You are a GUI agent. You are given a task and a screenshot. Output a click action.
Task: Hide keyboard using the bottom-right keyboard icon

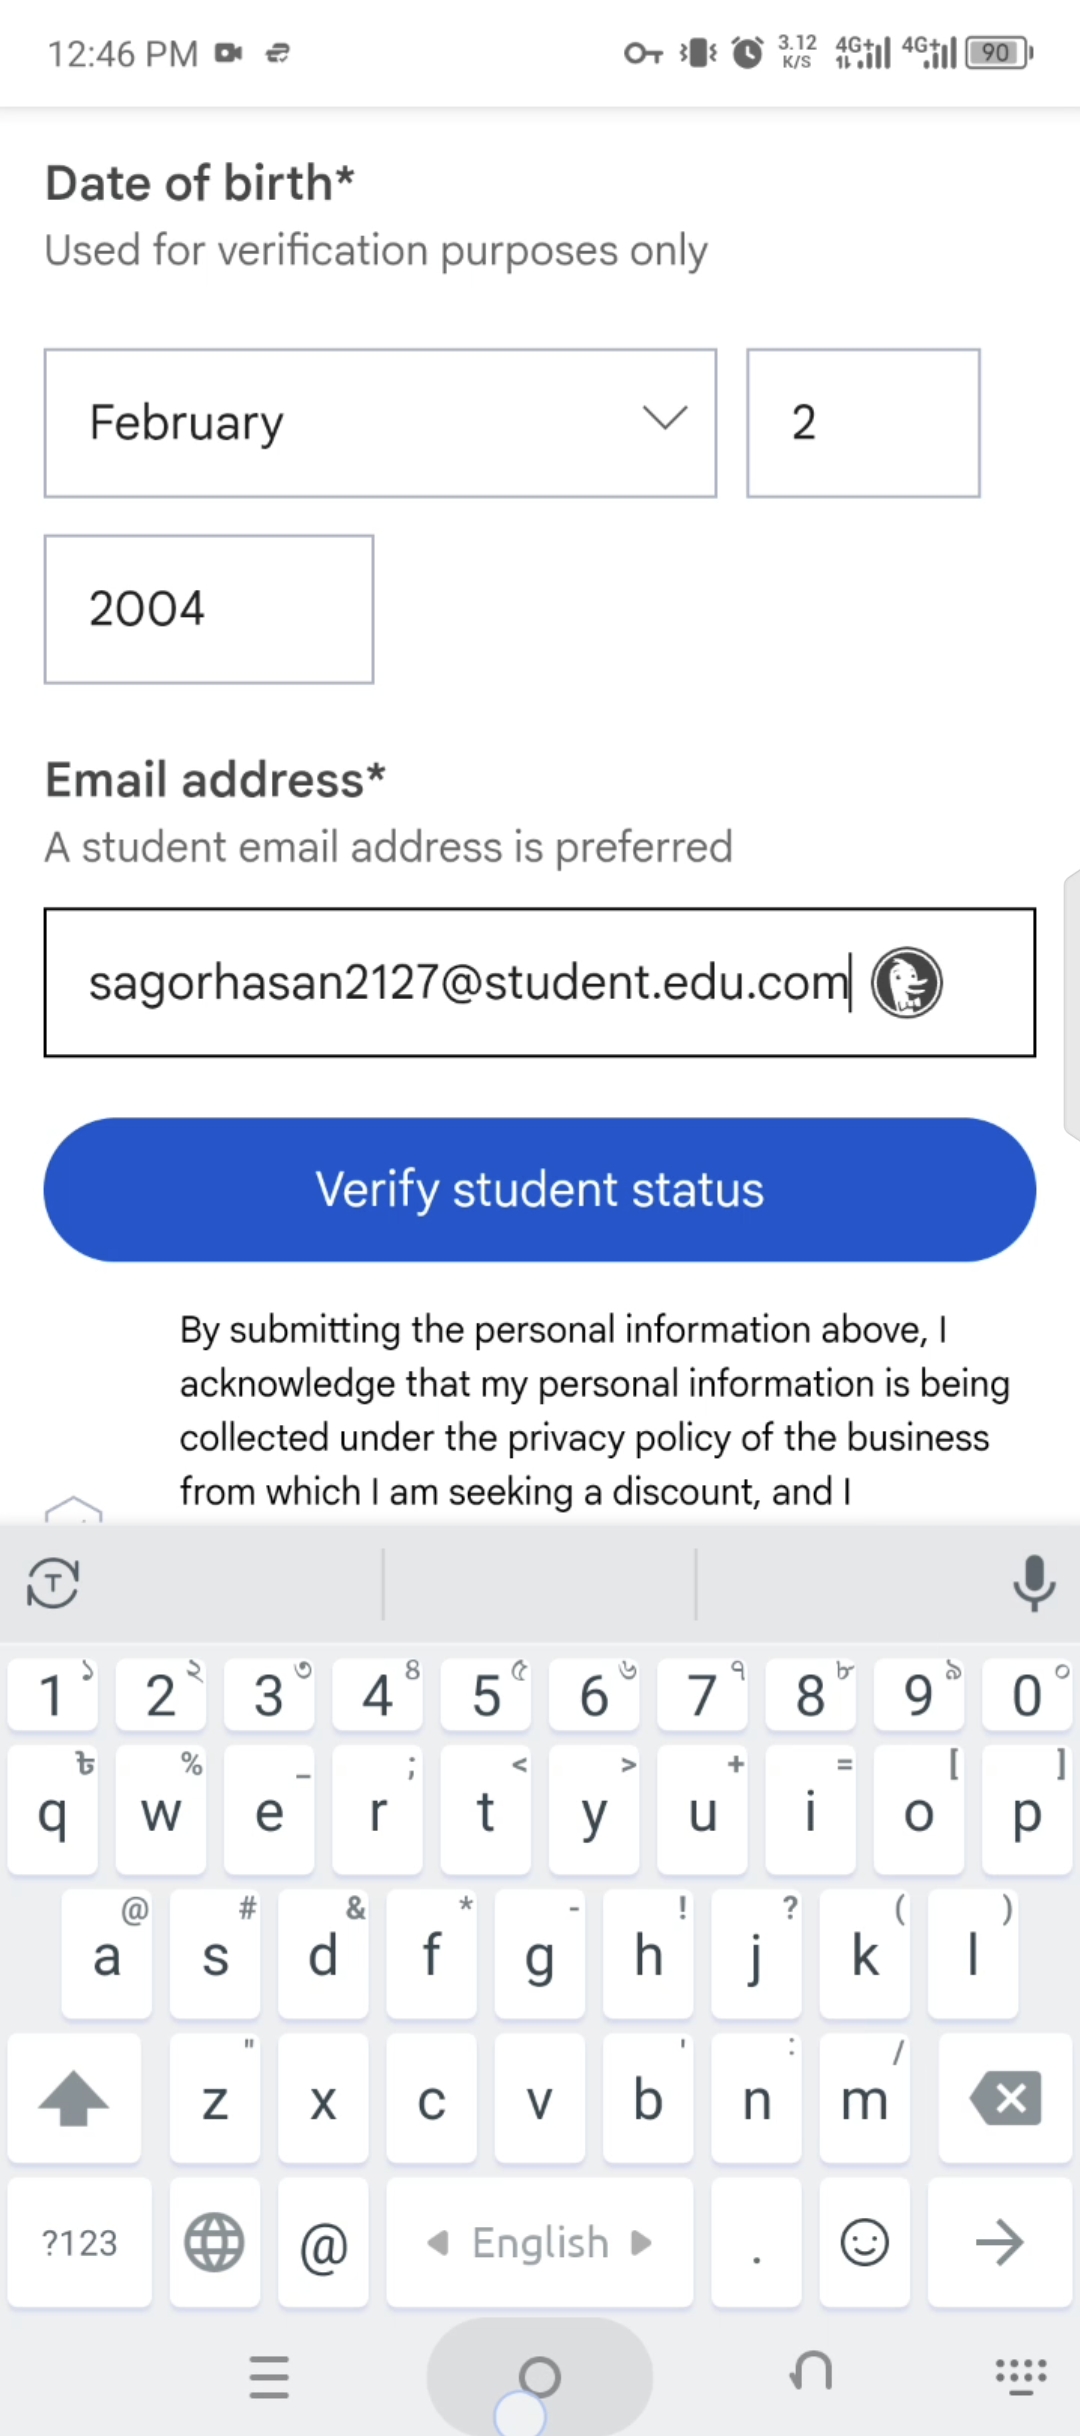1020,2376
